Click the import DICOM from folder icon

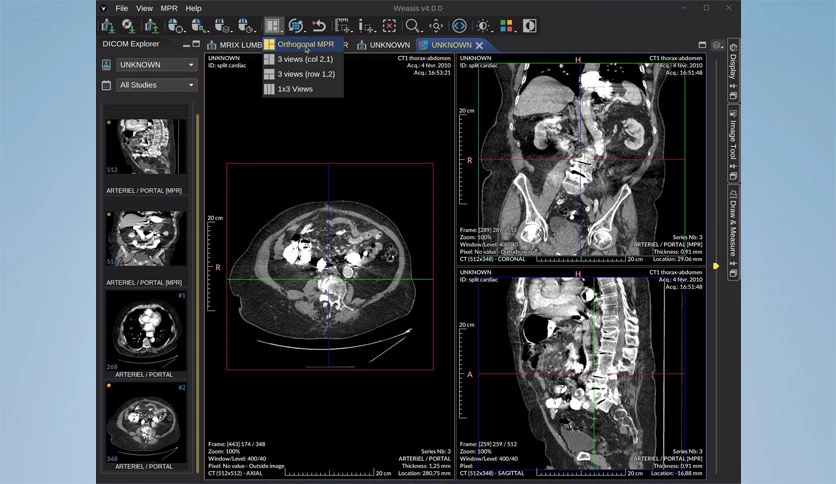point(108,26)
